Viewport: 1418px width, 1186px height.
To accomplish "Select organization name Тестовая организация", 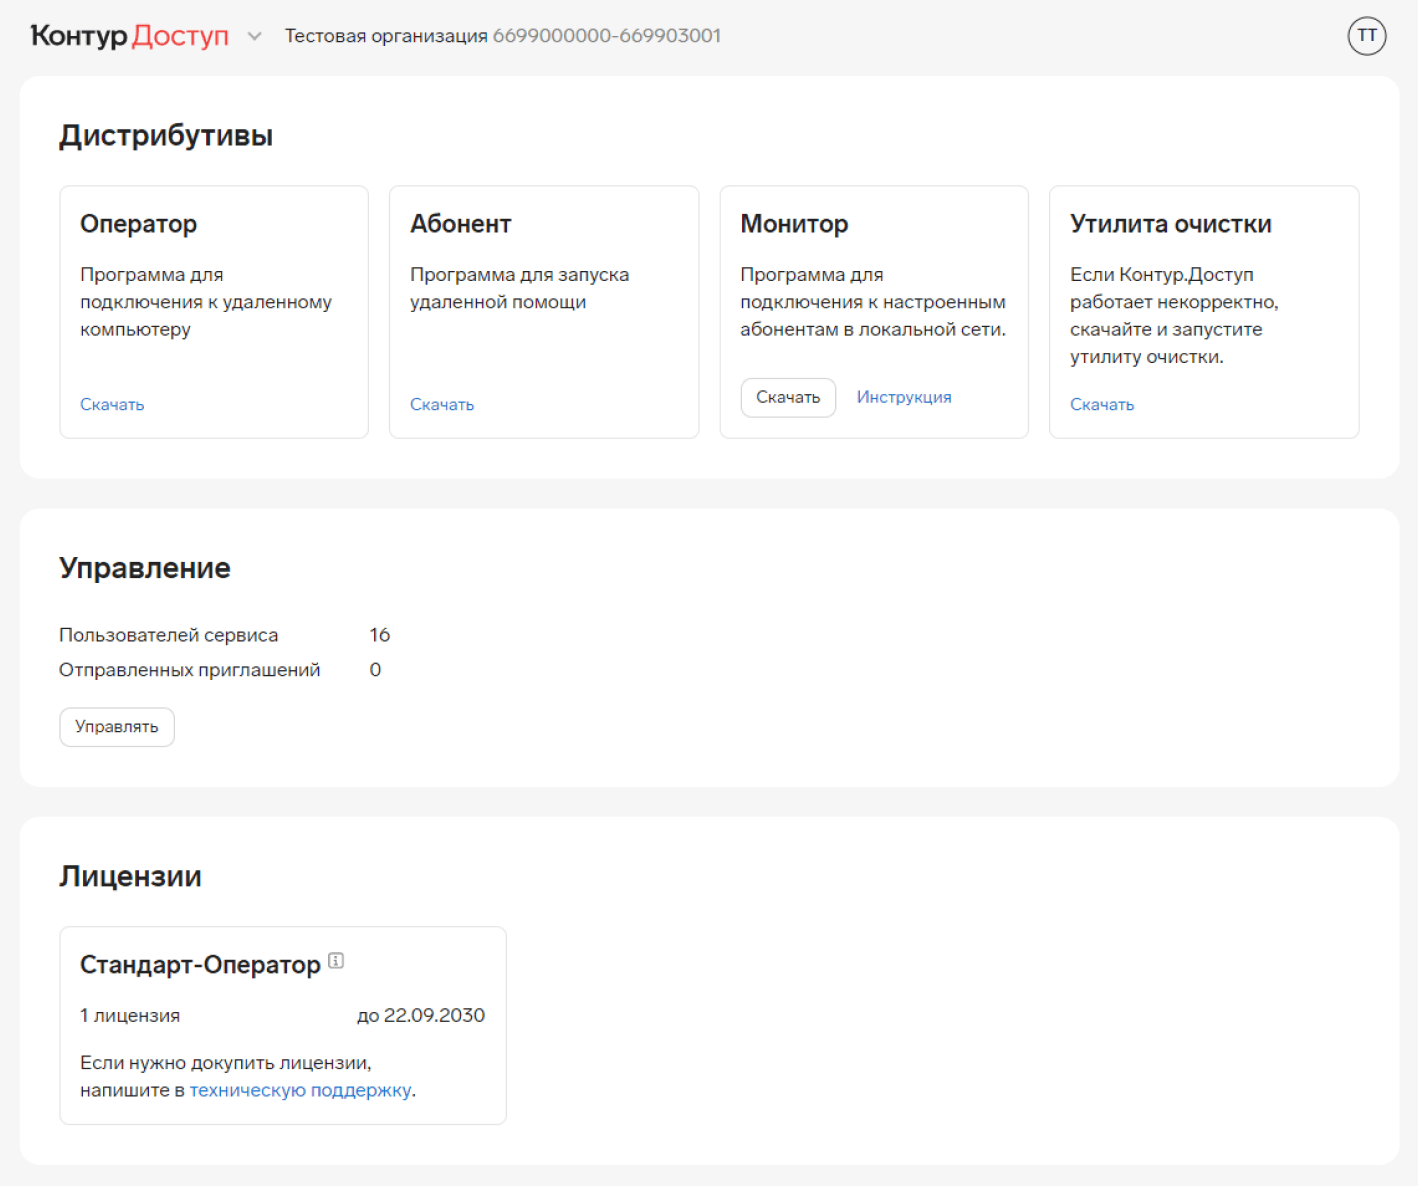I will point(386,36).
